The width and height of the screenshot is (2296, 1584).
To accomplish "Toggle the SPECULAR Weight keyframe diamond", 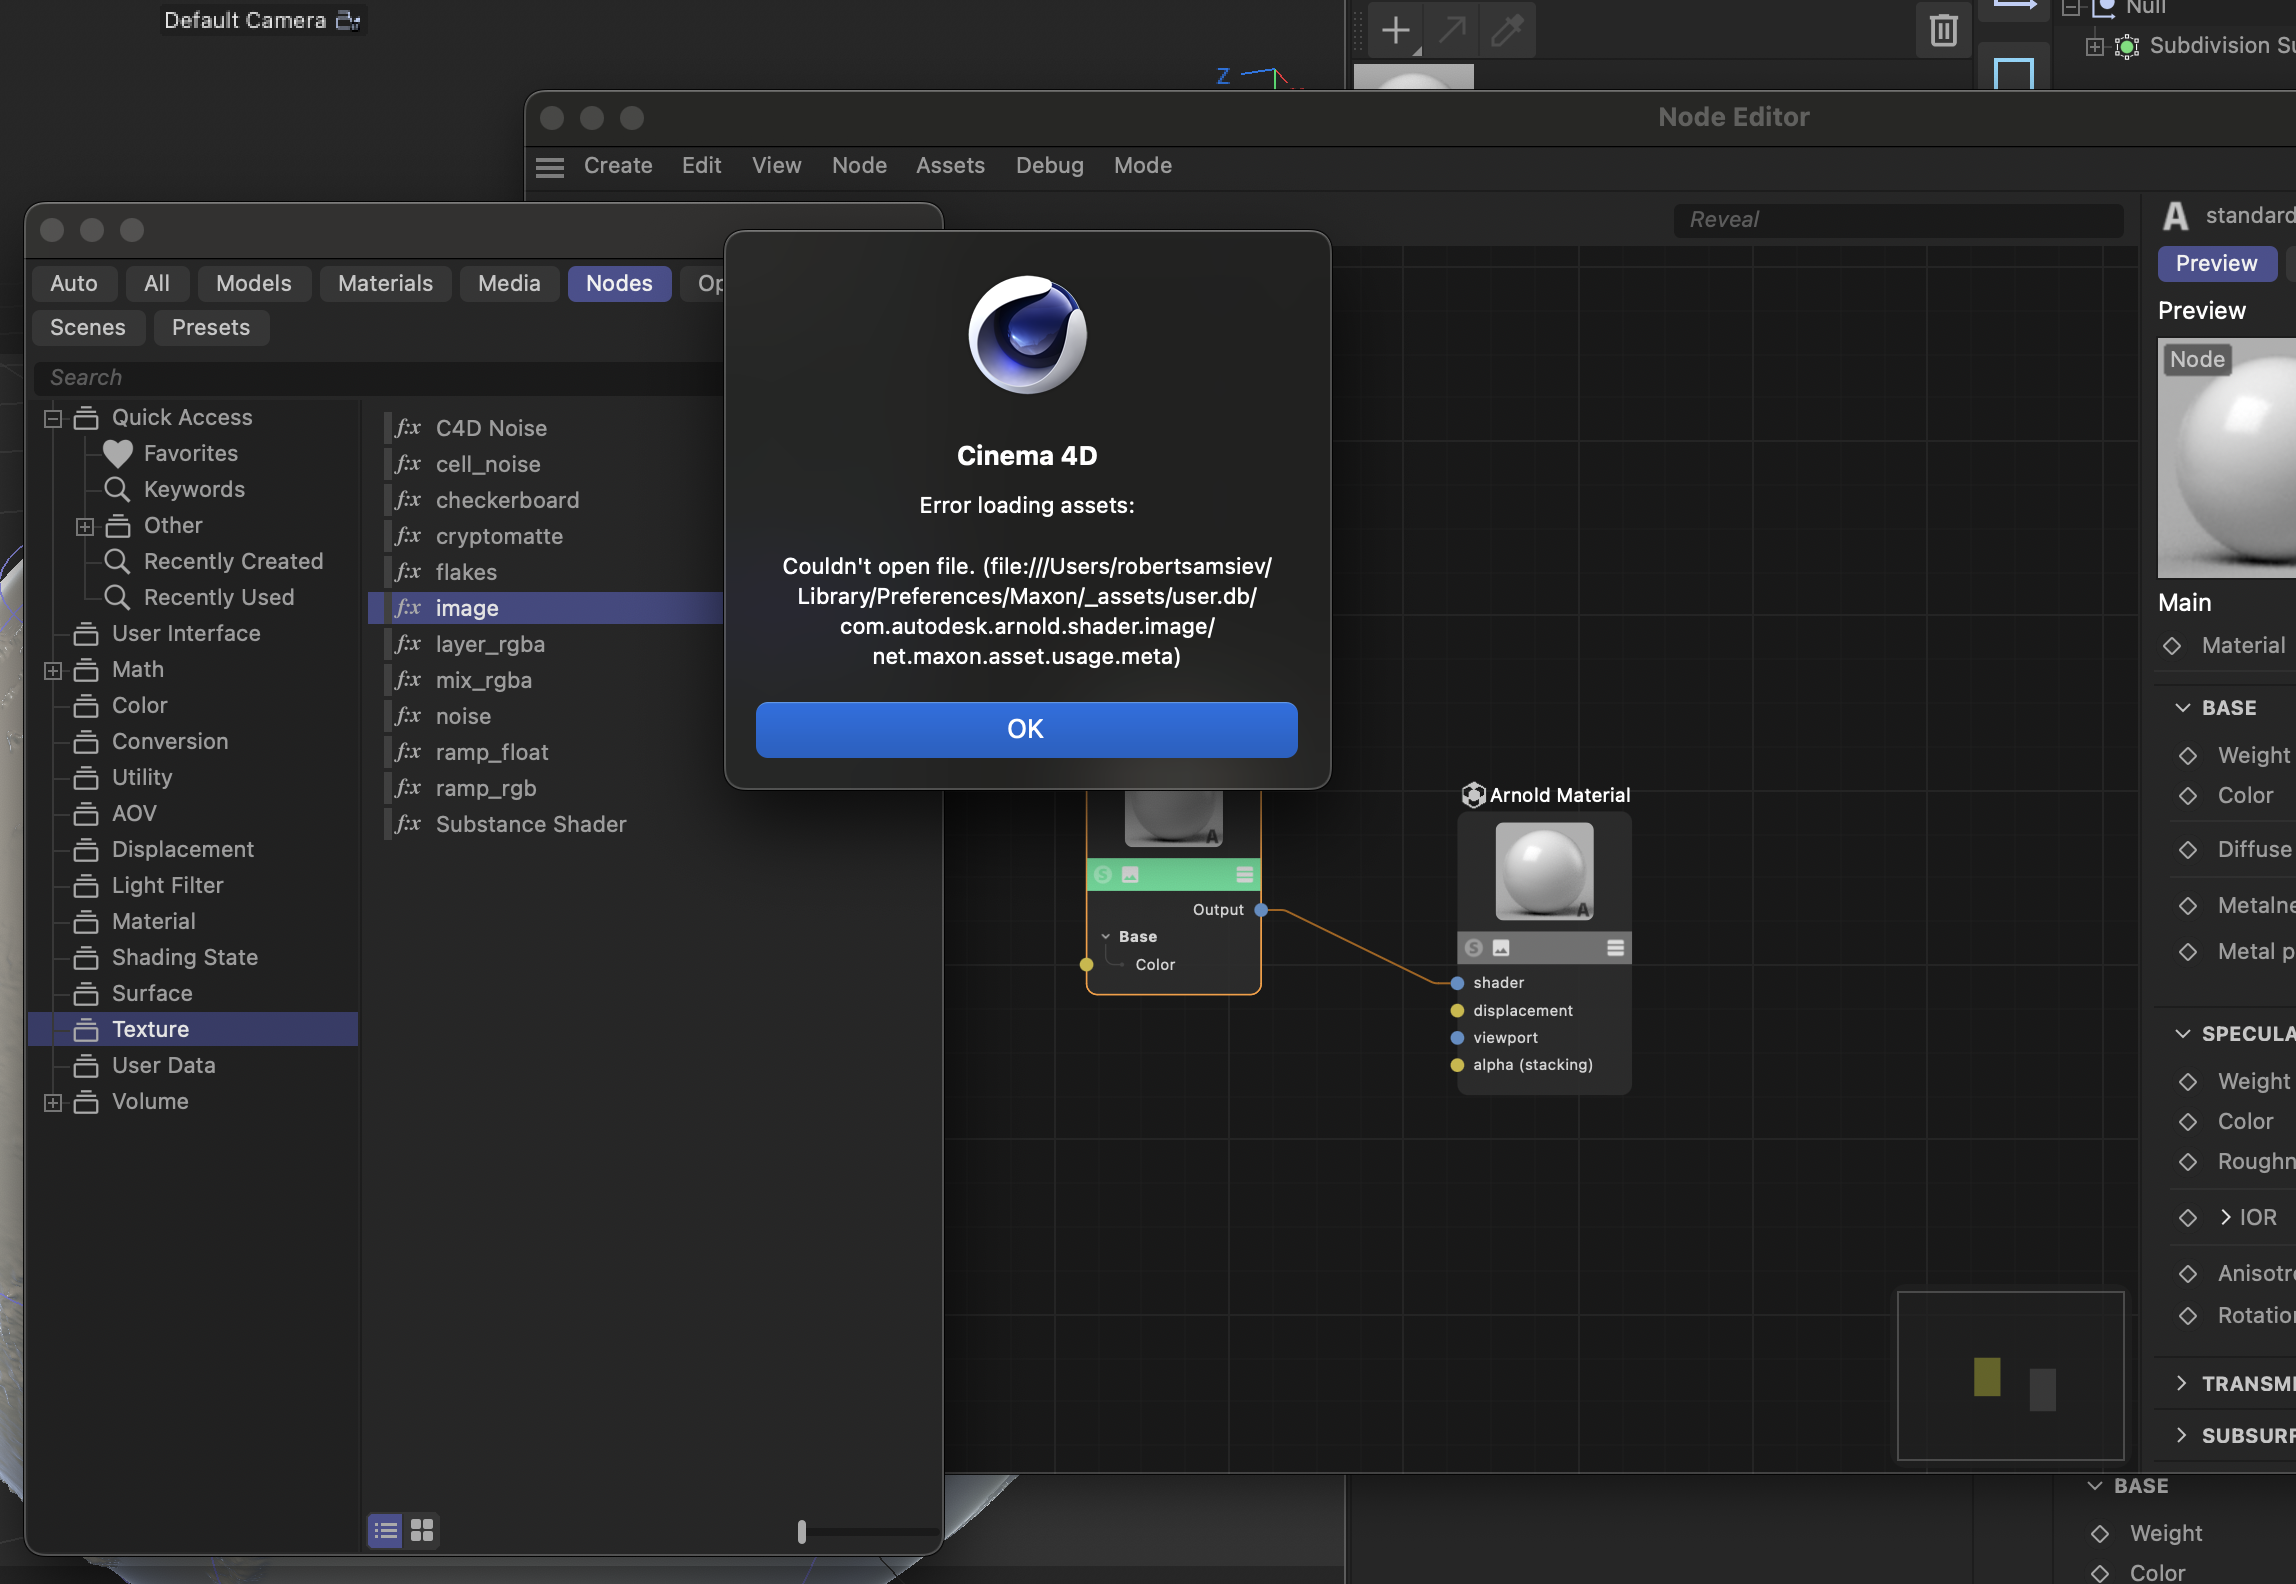I will pos(2188,1082).
